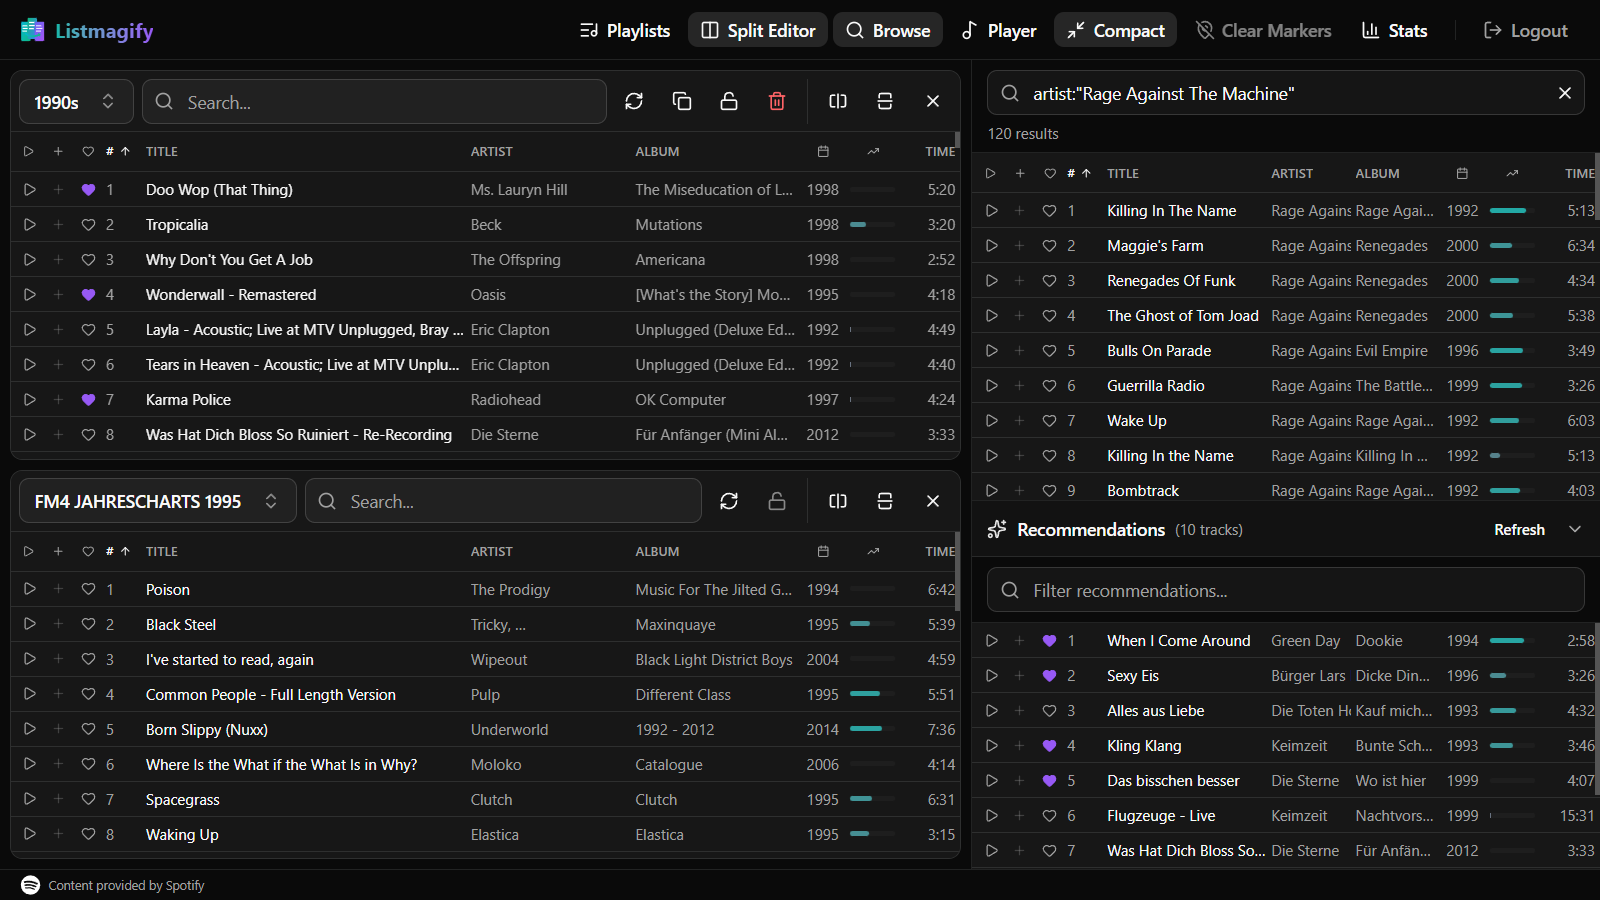Click the reload icon in 1990s panel
The height and width of the screenshot is (900, 1600).
coord(634,101)
